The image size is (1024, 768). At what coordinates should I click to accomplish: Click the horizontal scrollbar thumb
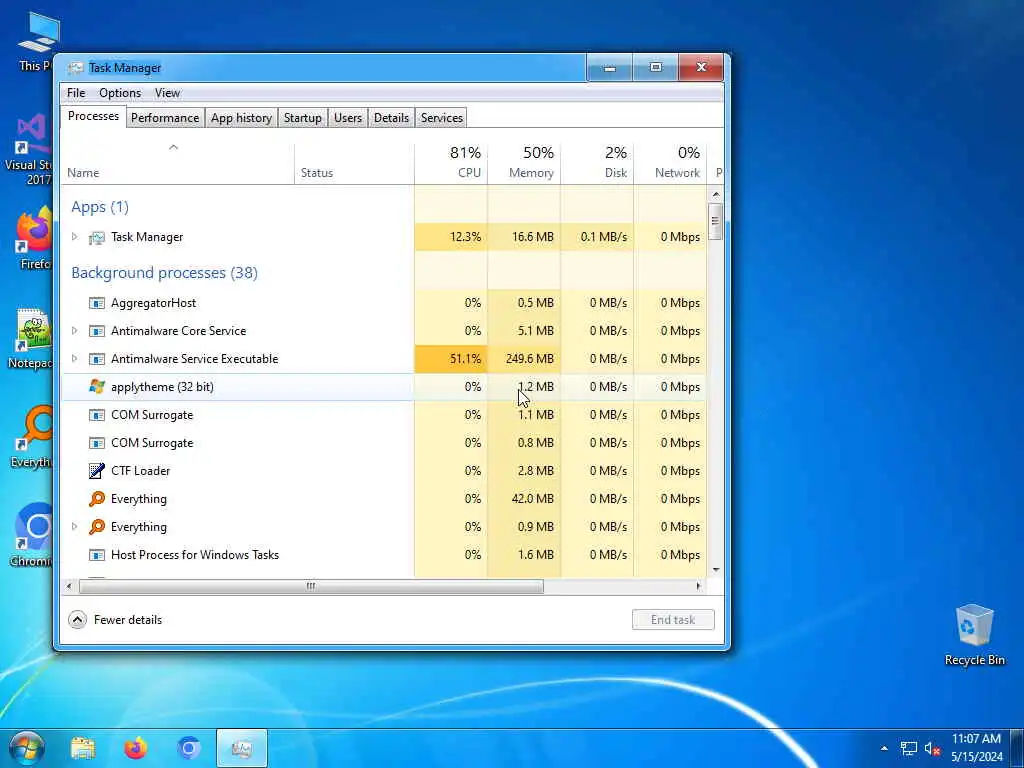(311, 586)
